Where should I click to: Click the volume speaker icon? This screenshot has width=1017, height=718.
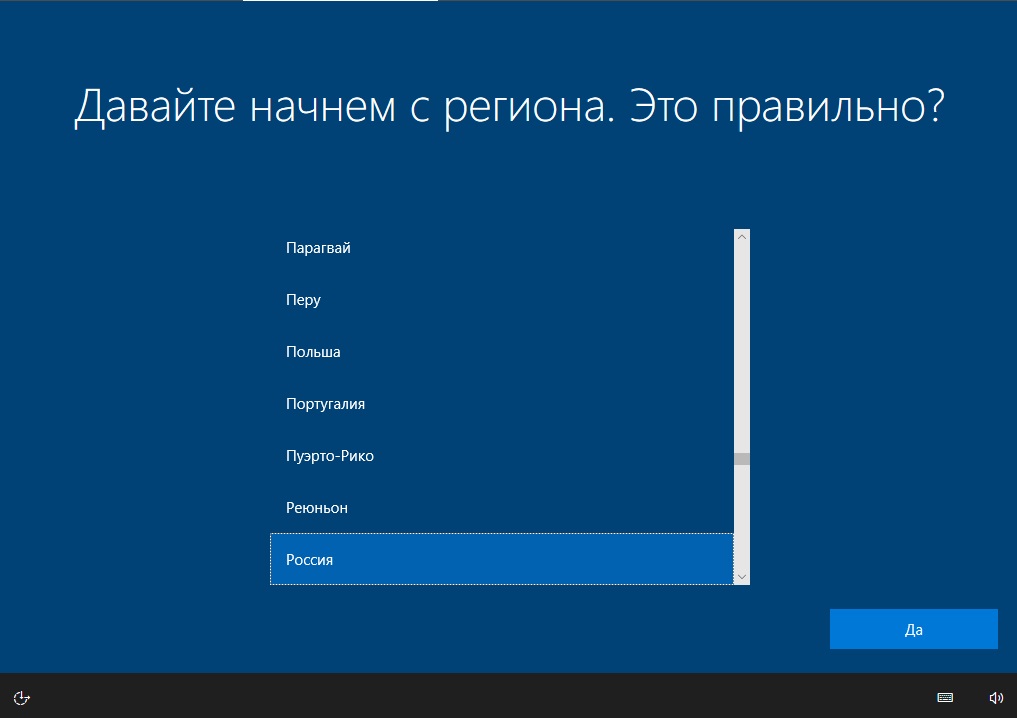995,697
